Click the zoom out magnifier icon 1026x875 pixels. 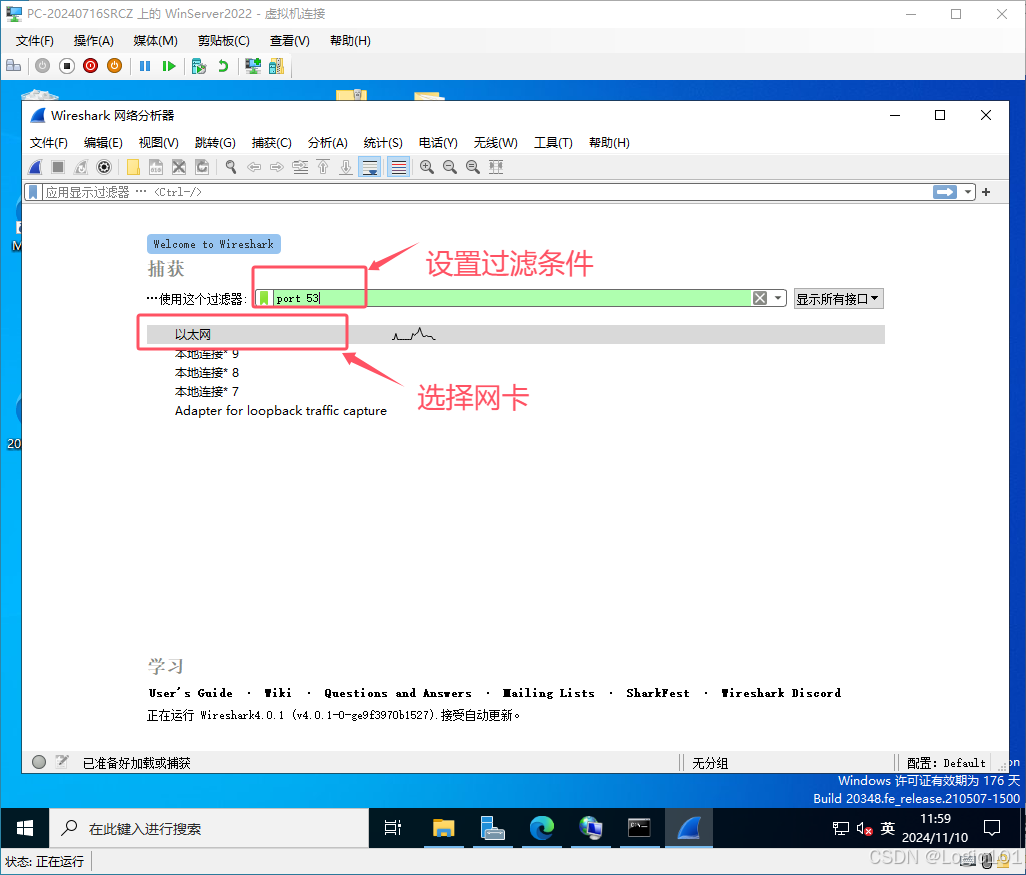[x=450, y=167]
